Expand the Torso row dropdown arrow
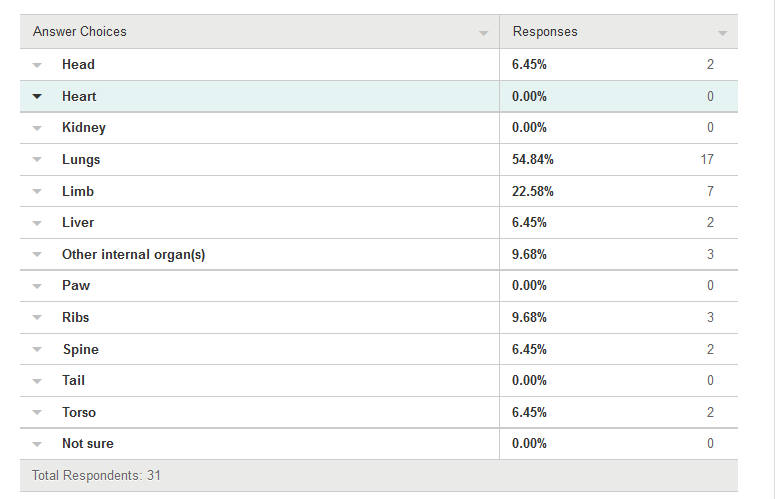 pyautogui.click(x=37, y=413)
